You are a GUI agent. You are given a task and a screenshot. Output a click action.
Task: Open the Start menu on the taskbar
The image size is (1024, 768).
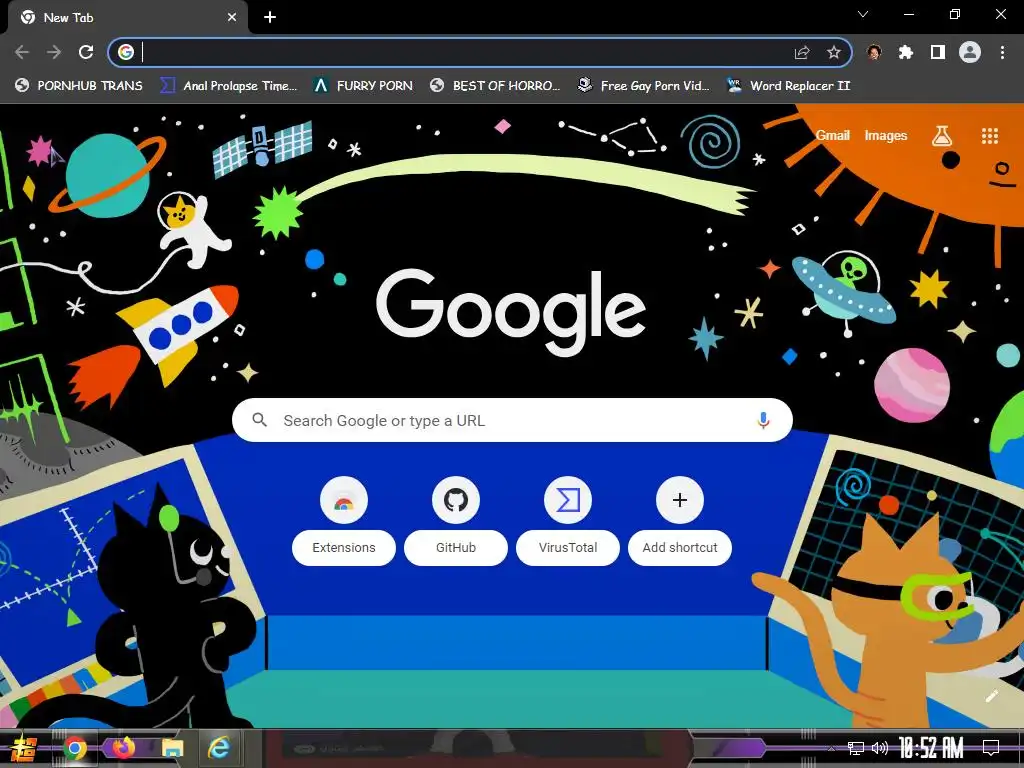pyautogui.click(x=24, y=748)
